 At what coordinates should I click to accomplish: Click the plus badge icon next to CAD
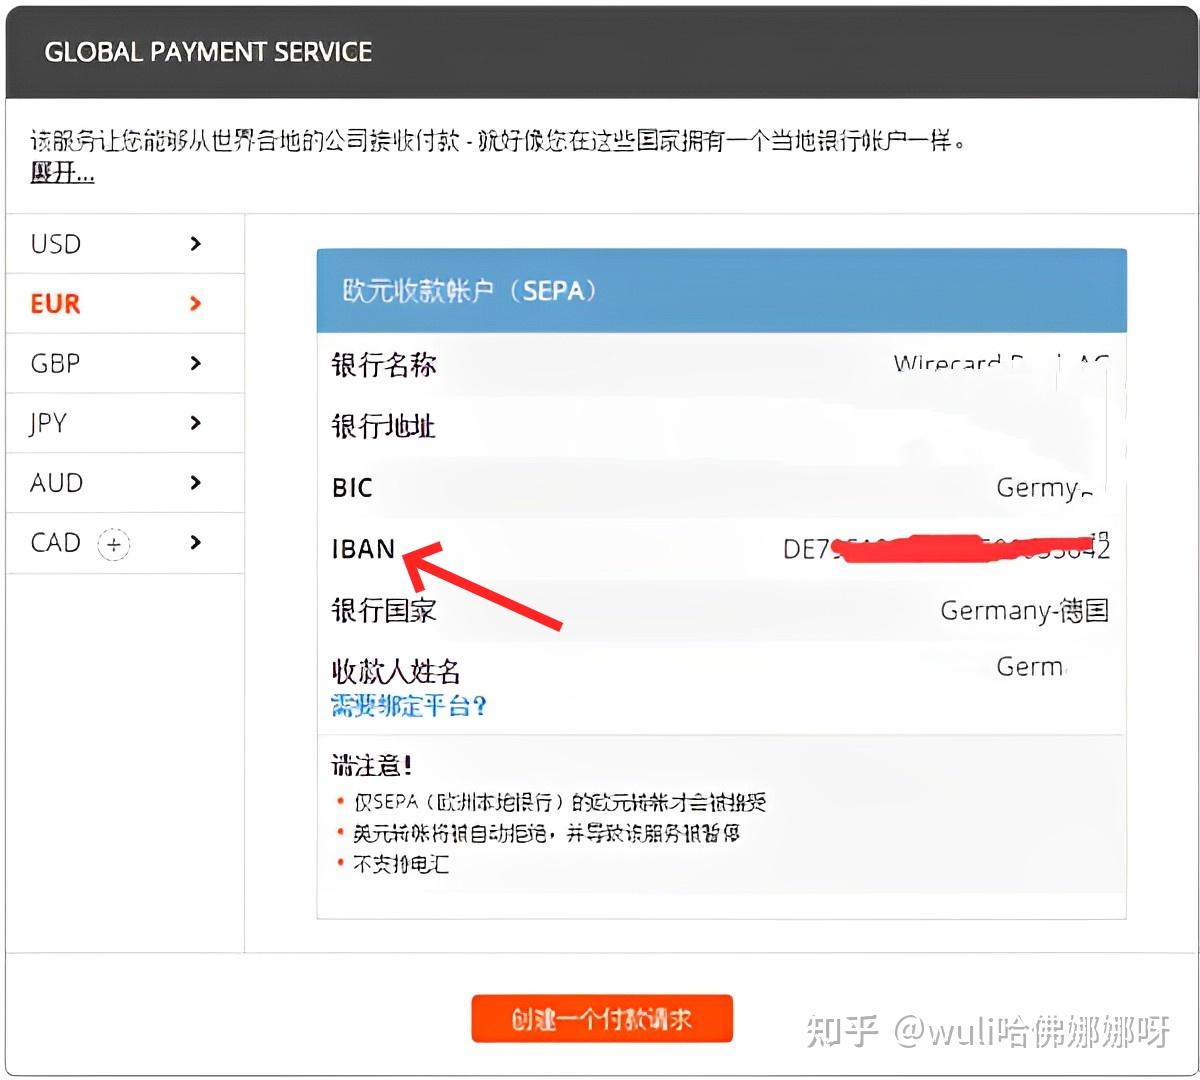[113, 545]
